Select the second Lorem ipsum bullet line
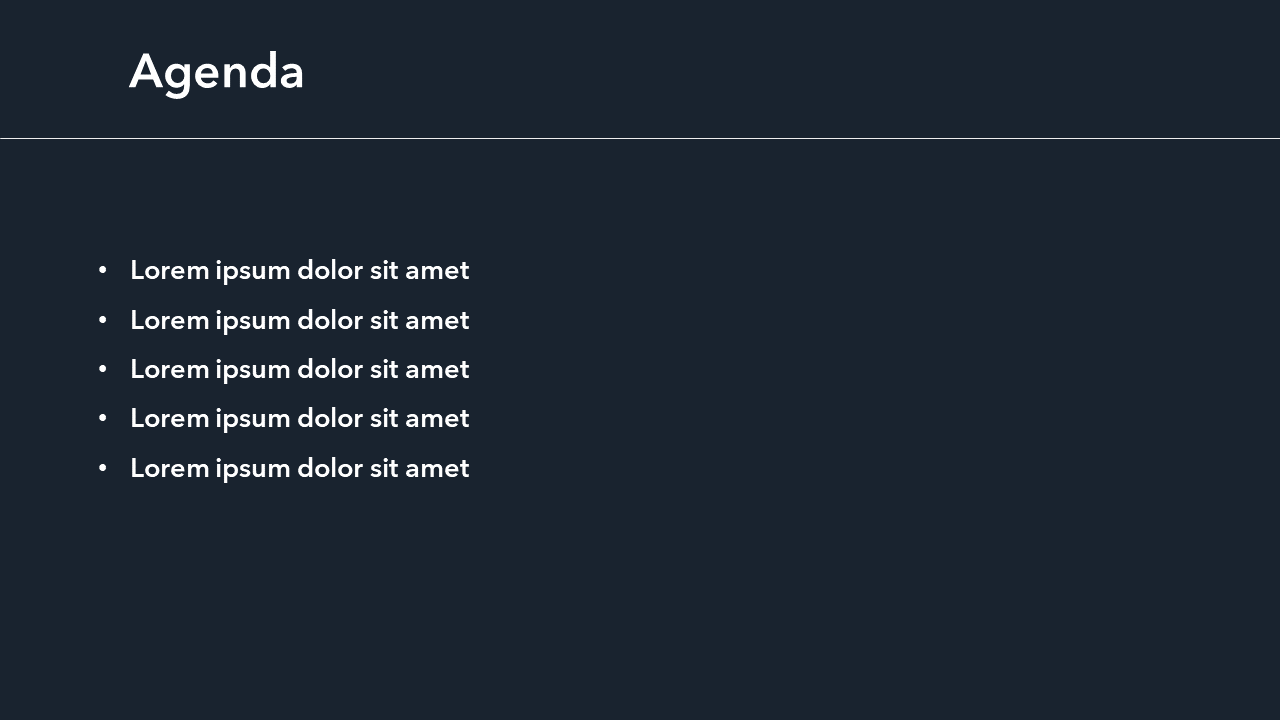The image size is (1280, 720). pos(299,320)
